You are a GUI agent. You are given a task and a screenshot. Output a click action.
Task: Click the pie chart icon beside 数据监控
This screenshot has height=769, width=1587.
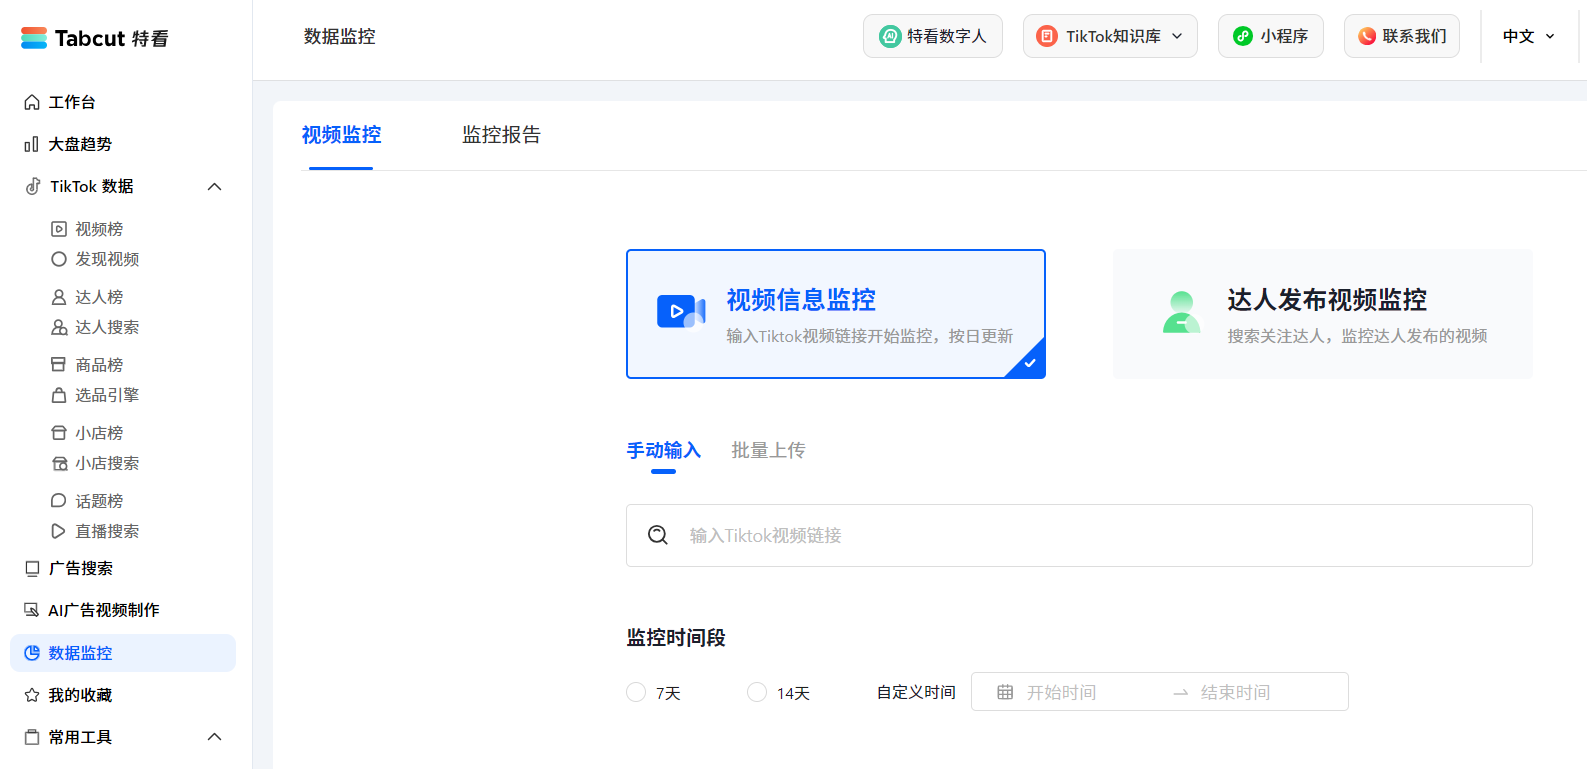point(32,653)
